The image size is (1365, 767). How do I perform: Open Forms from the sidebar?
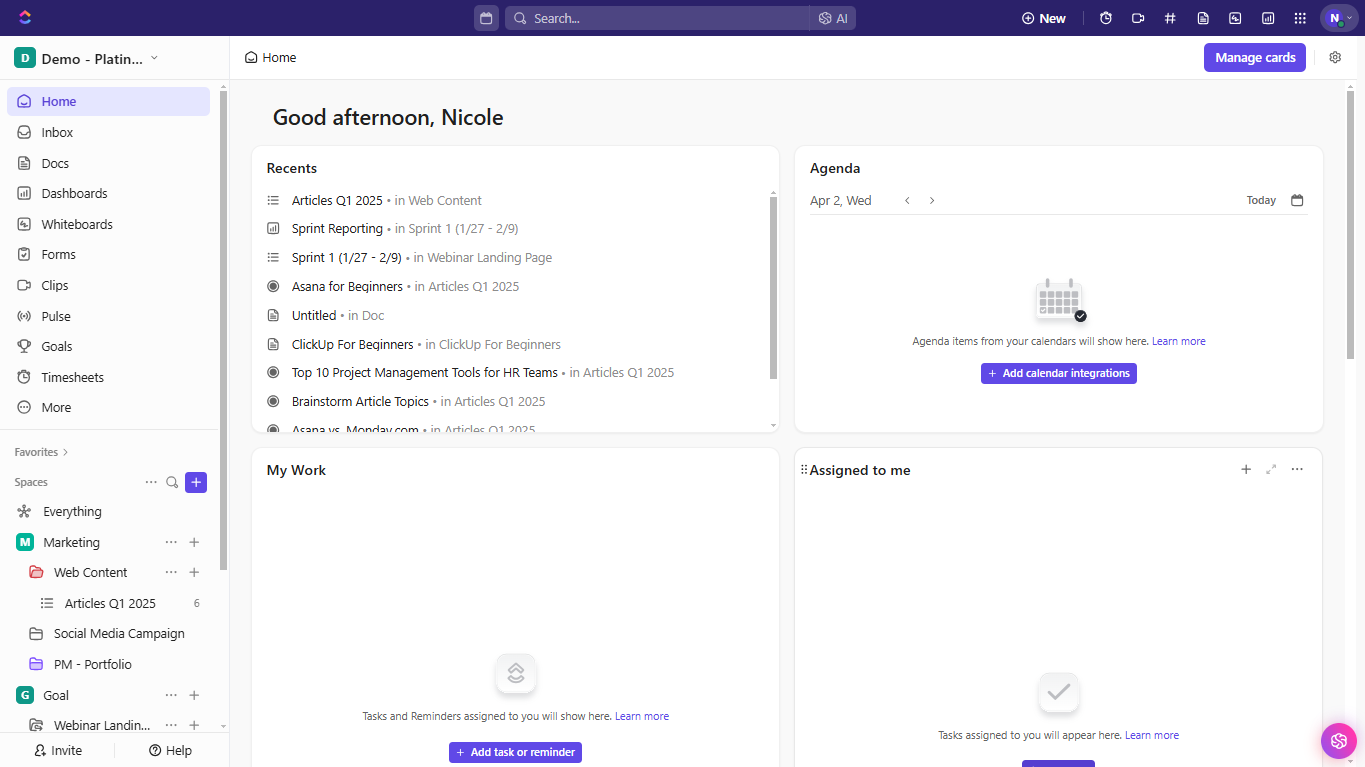(x=108, y=254)
